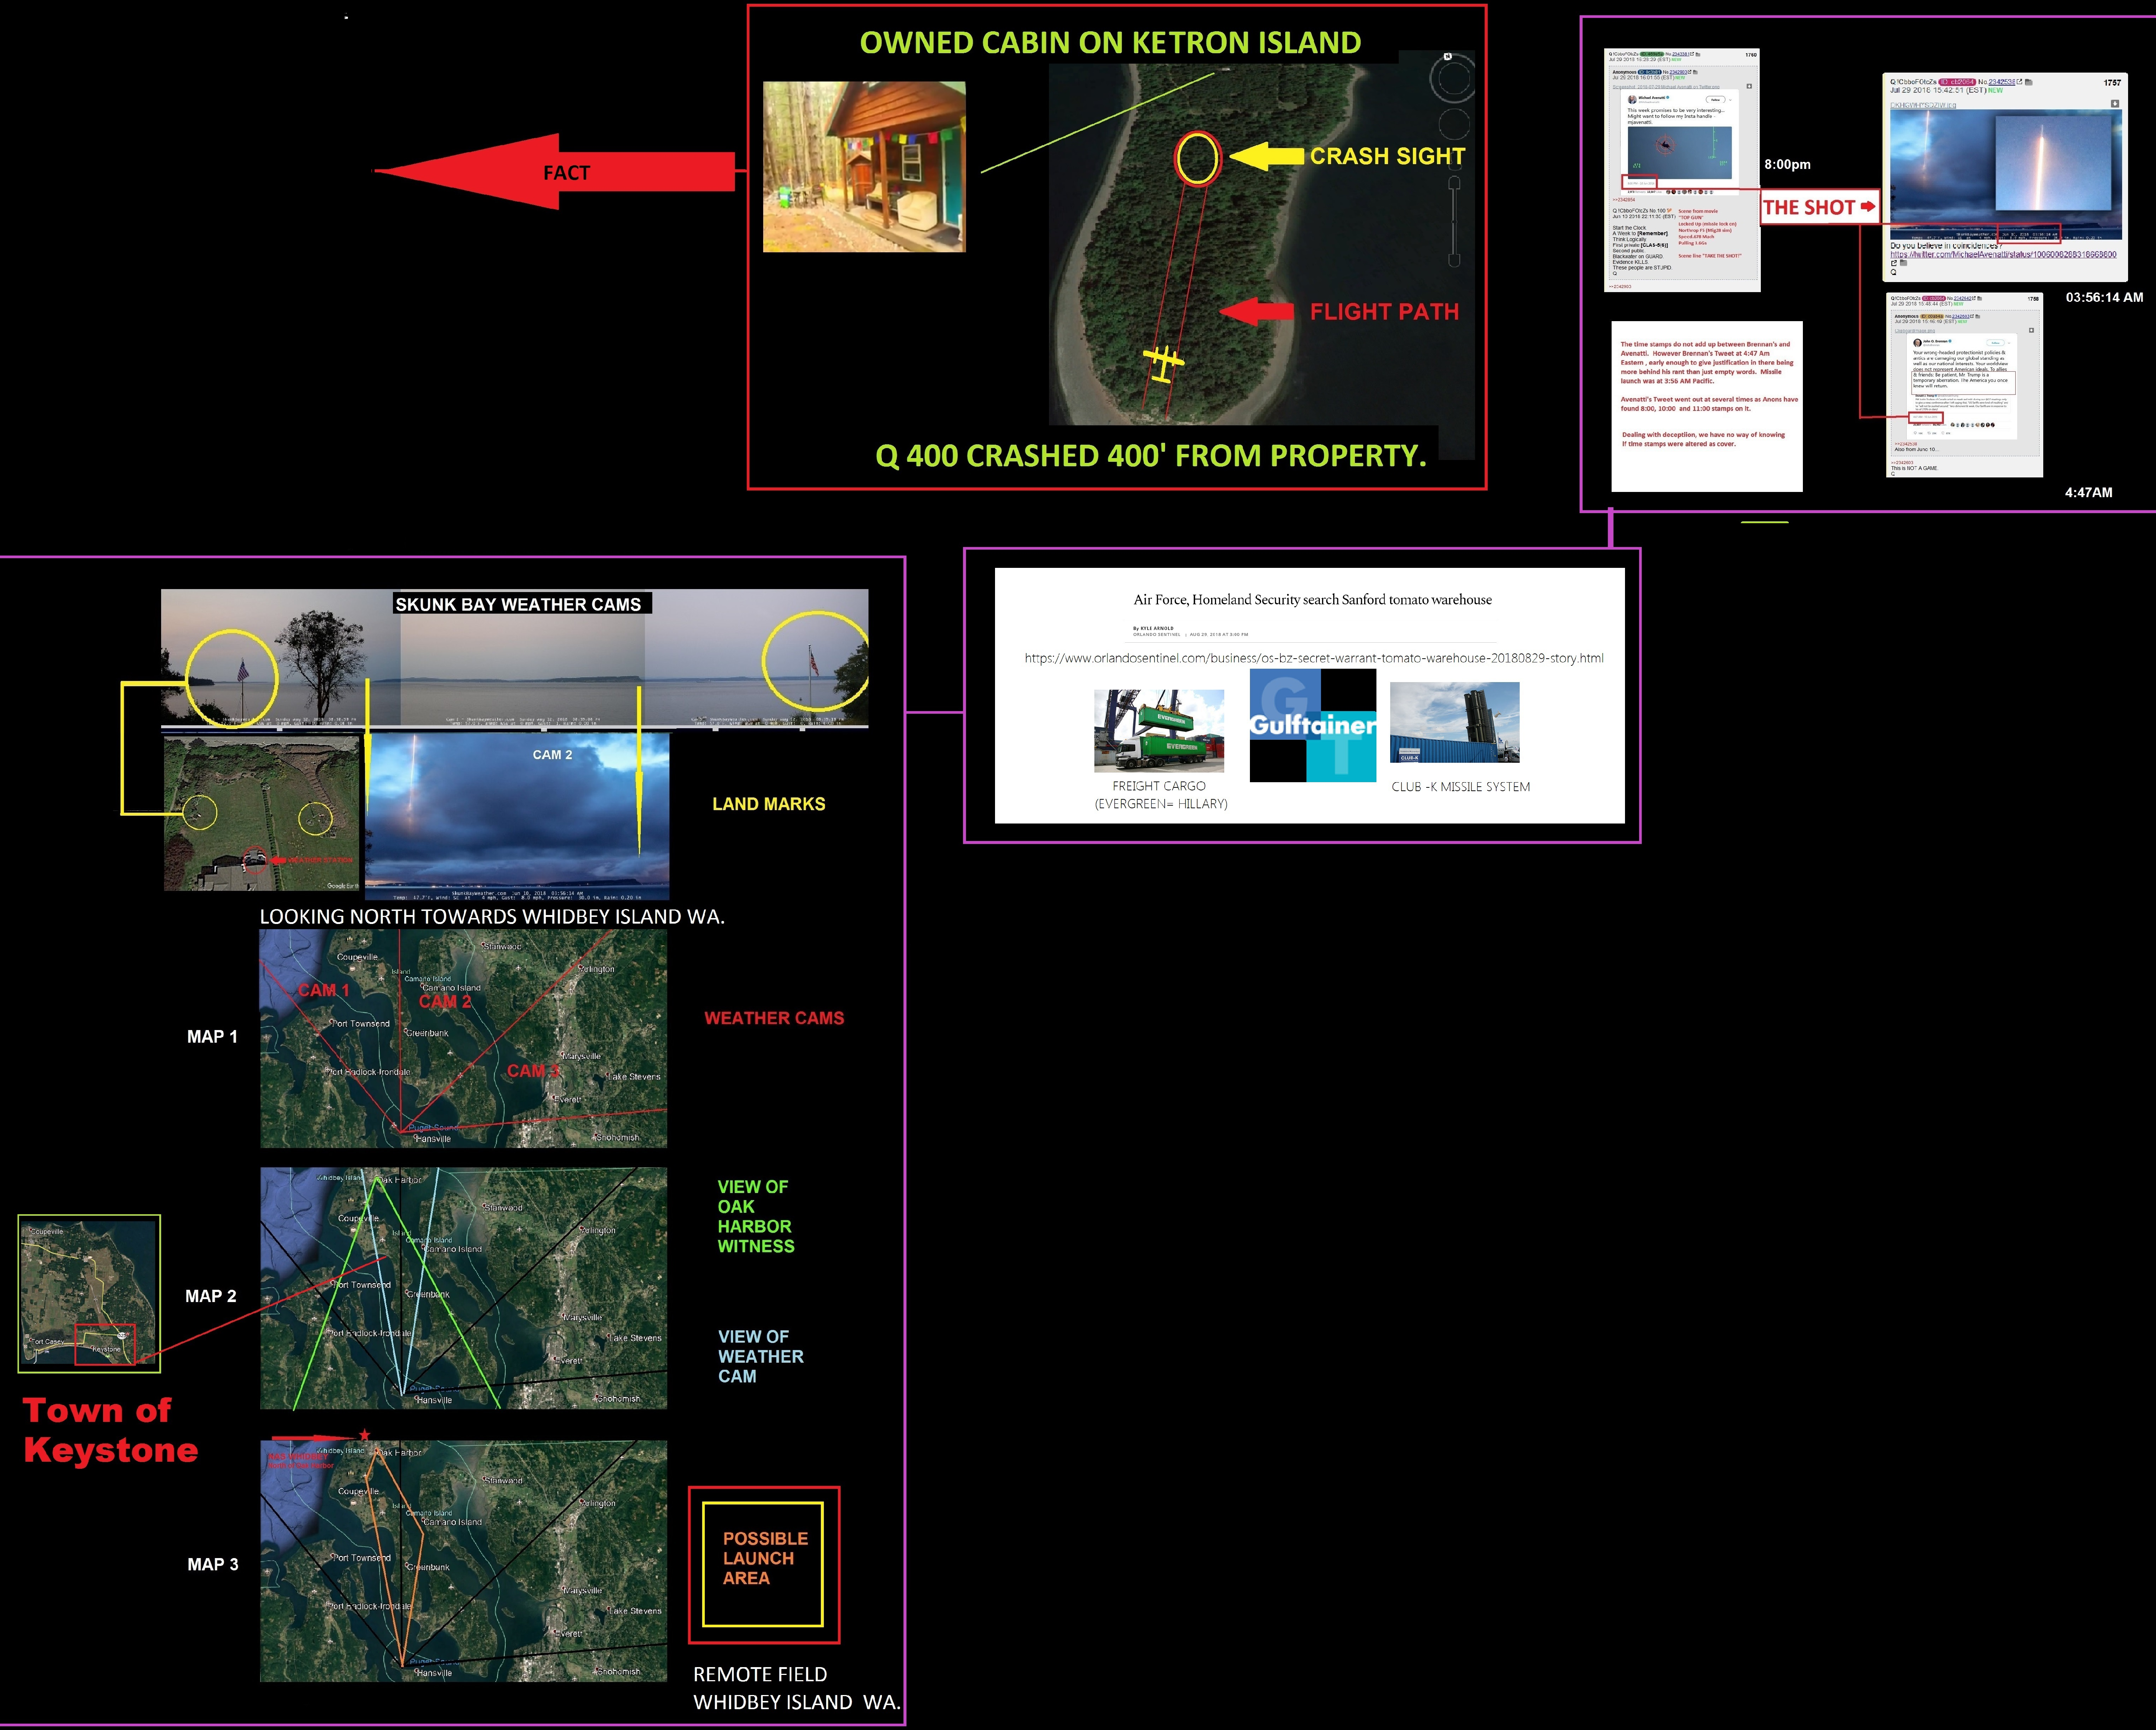Image resolution: width=2156 pixels, height=1730 pixels.
Task: Click 'Q 400 CRASHED 400' FROM PROPERTY.' caption
Action: point(1151,456)
